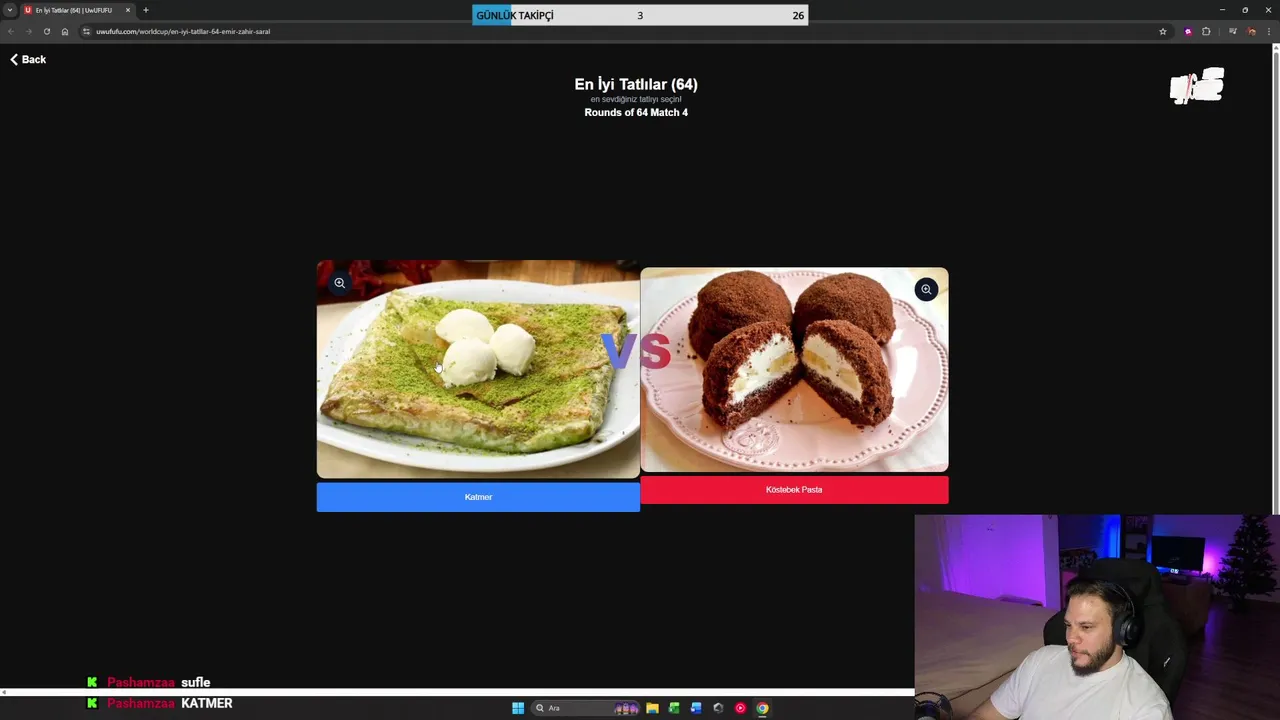Image resolution: width=1280 pixels, height=720 pixels.
Task: Open a new browser tab
Action: [146, 10]
